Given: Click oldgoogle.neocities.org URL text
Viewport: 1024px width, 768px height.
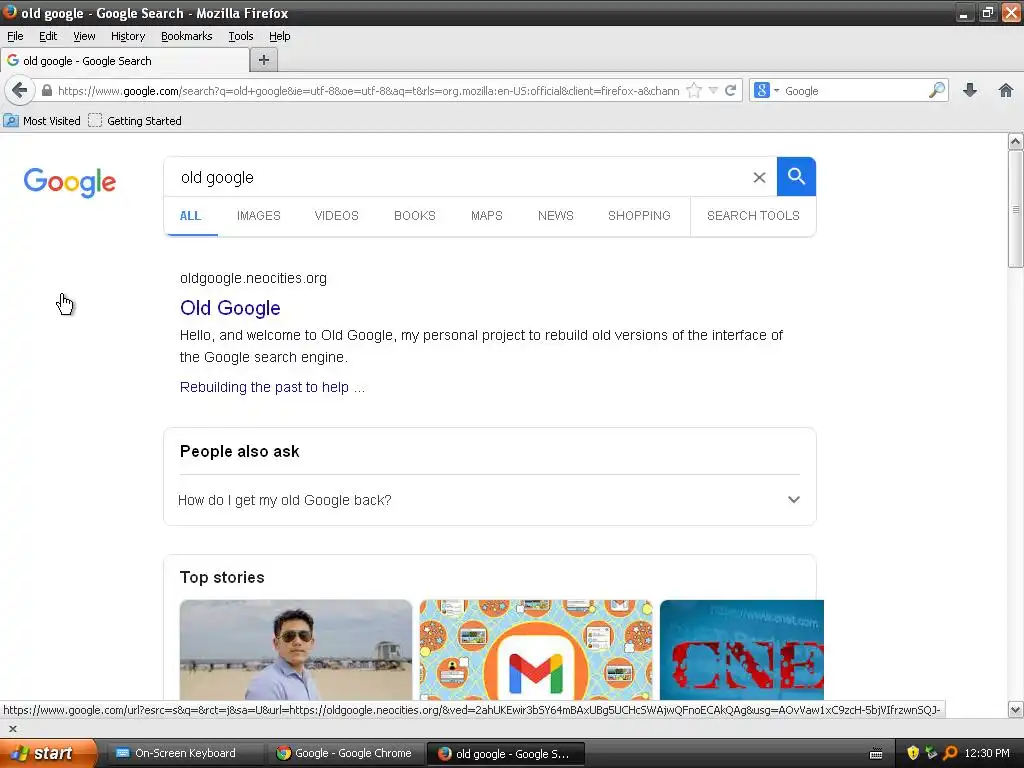Looking at the screenshot, I should 253,278.
